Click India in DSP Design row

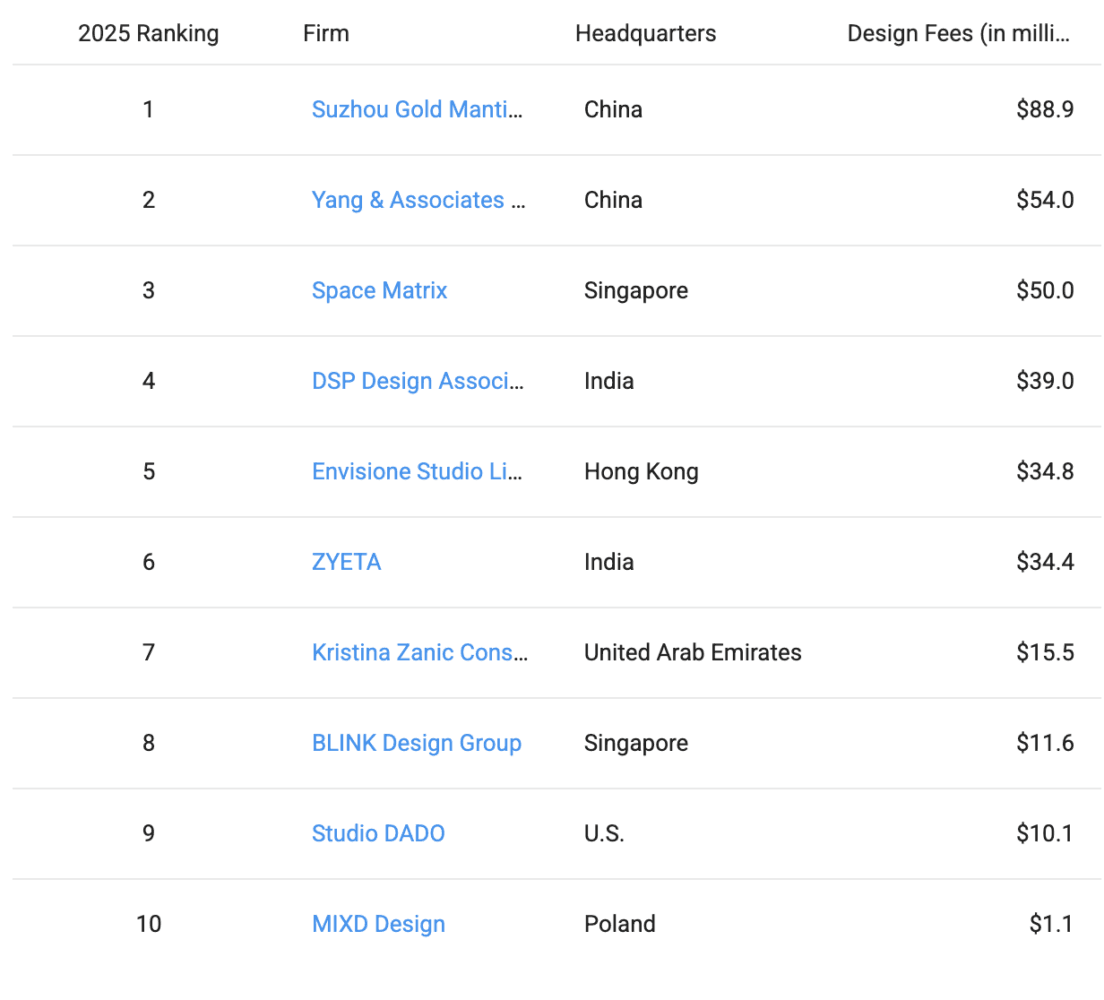tap(609, 382)
